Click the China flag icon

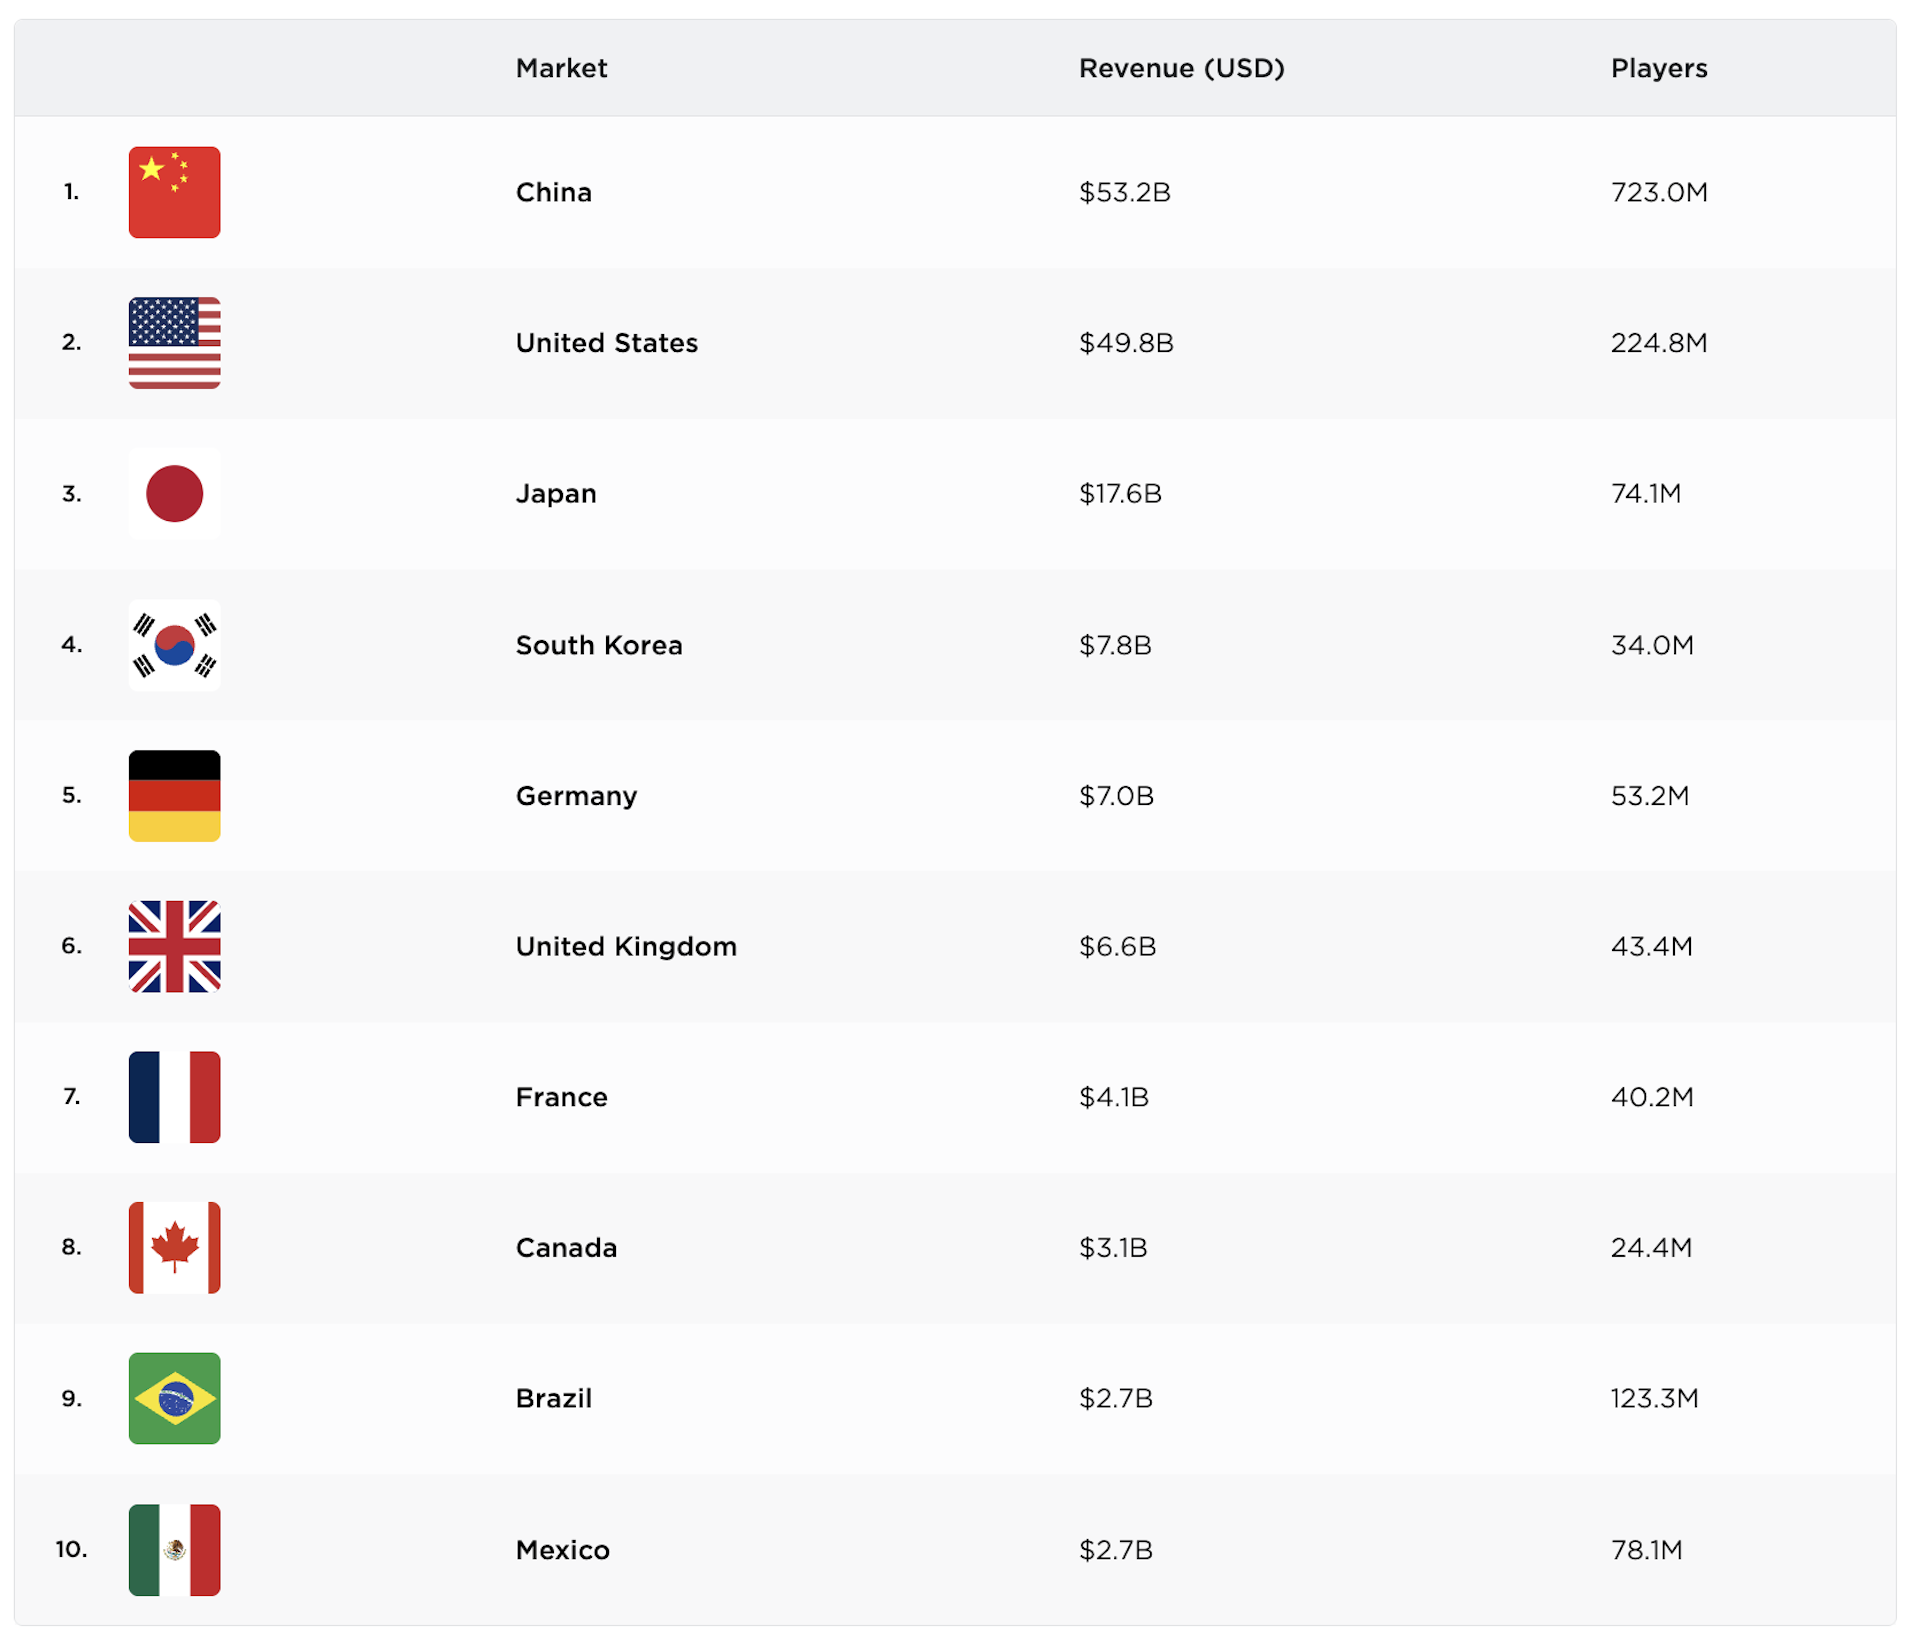pyautogui.click(x=174, y=192)
